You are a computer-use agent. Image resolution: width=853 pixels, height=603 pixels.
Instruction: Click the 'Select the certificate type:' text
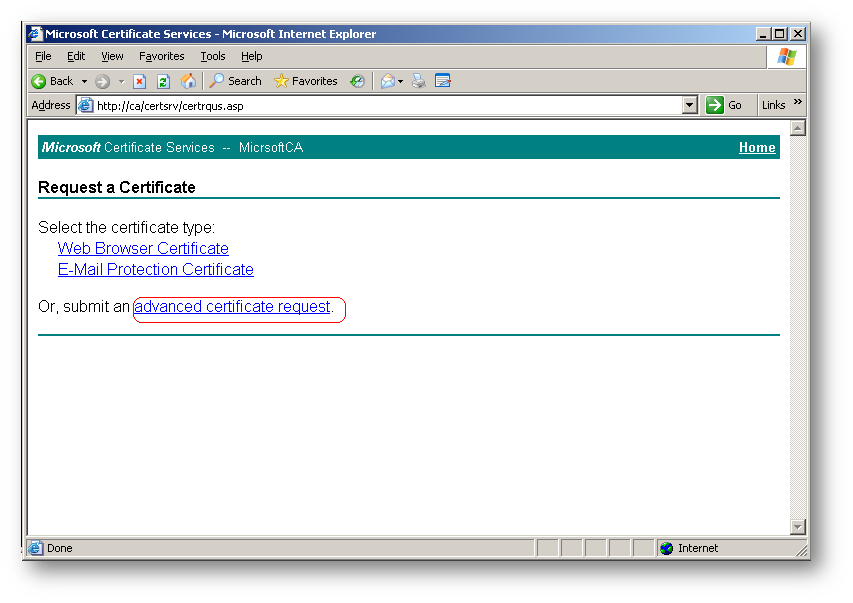[x=127, y=227]
